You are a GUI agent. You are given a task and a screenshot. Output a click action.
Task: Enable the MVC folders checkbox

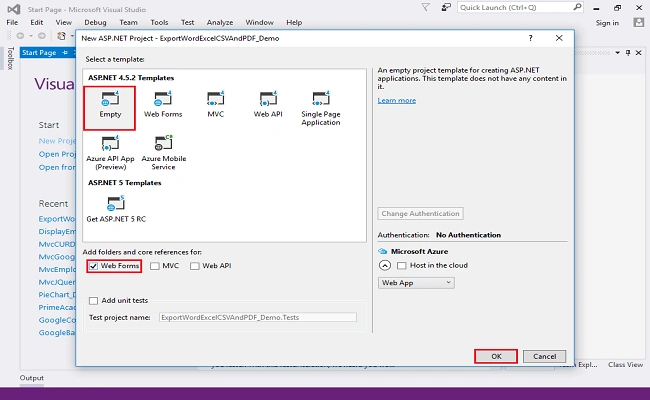coord(155,266)
